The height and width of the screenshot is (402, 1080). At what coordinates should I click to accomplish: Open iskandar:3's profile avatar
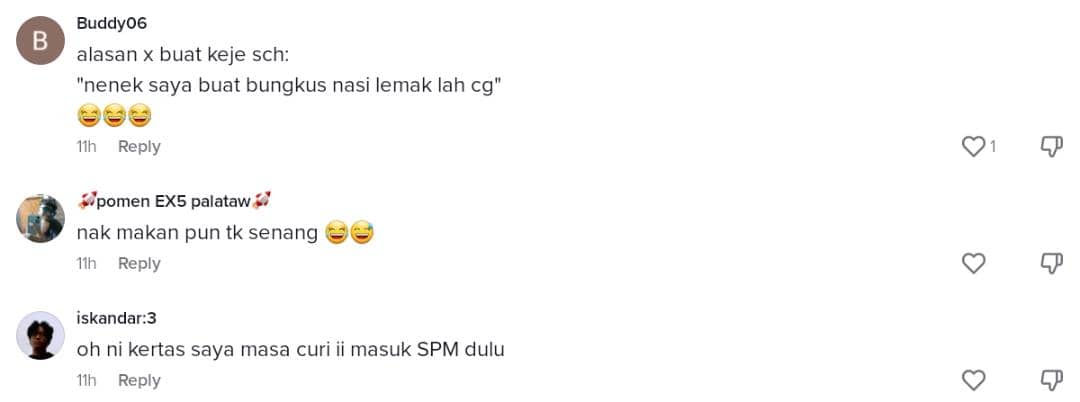point(40,335)
